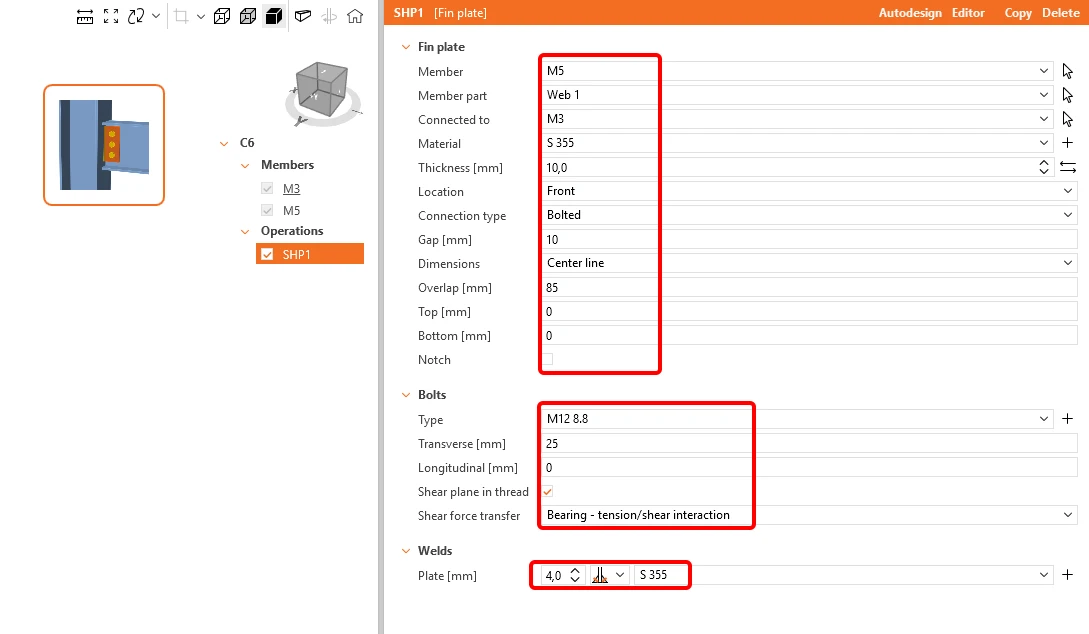Click the Overlap value field

point(809,287)
